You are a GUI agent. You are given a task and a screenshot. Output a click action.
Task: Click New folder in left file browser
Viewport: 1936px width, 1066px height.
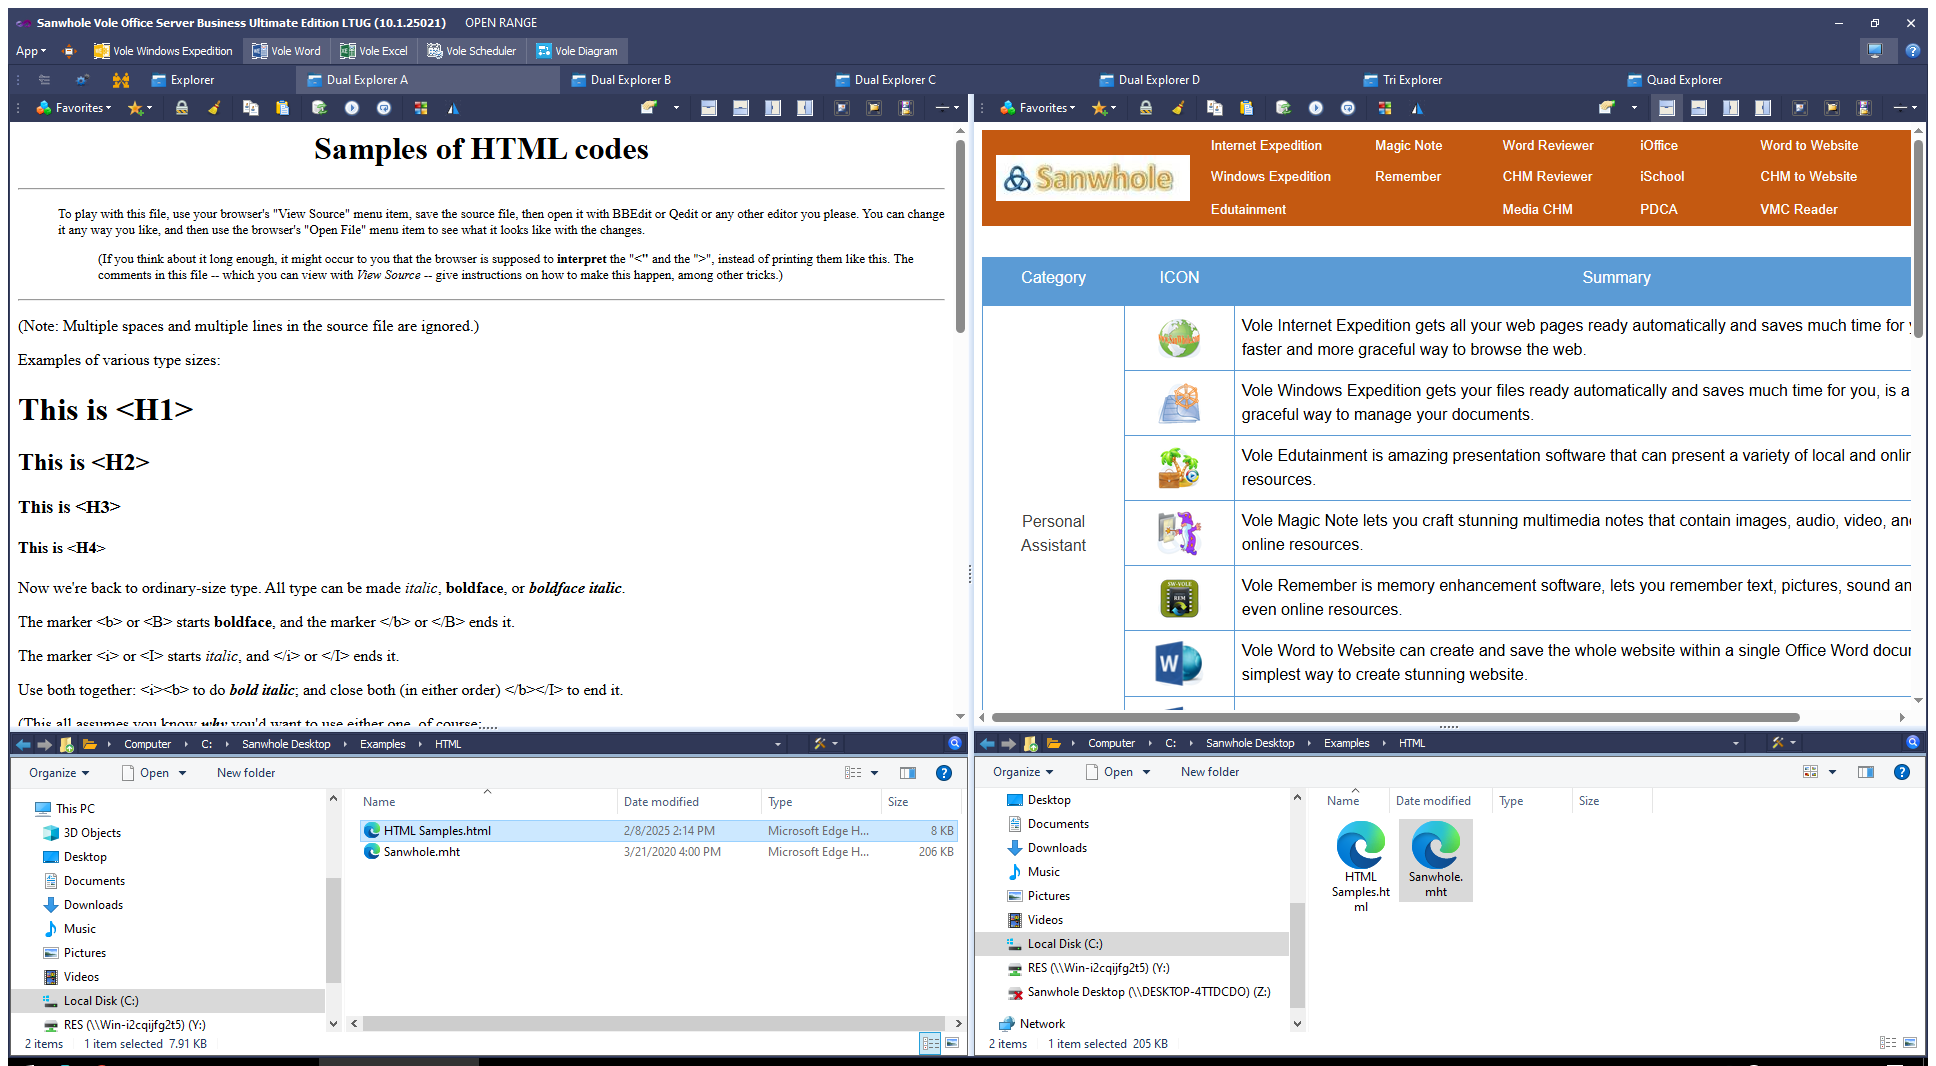pyautogui.click(x=246, y=773)
